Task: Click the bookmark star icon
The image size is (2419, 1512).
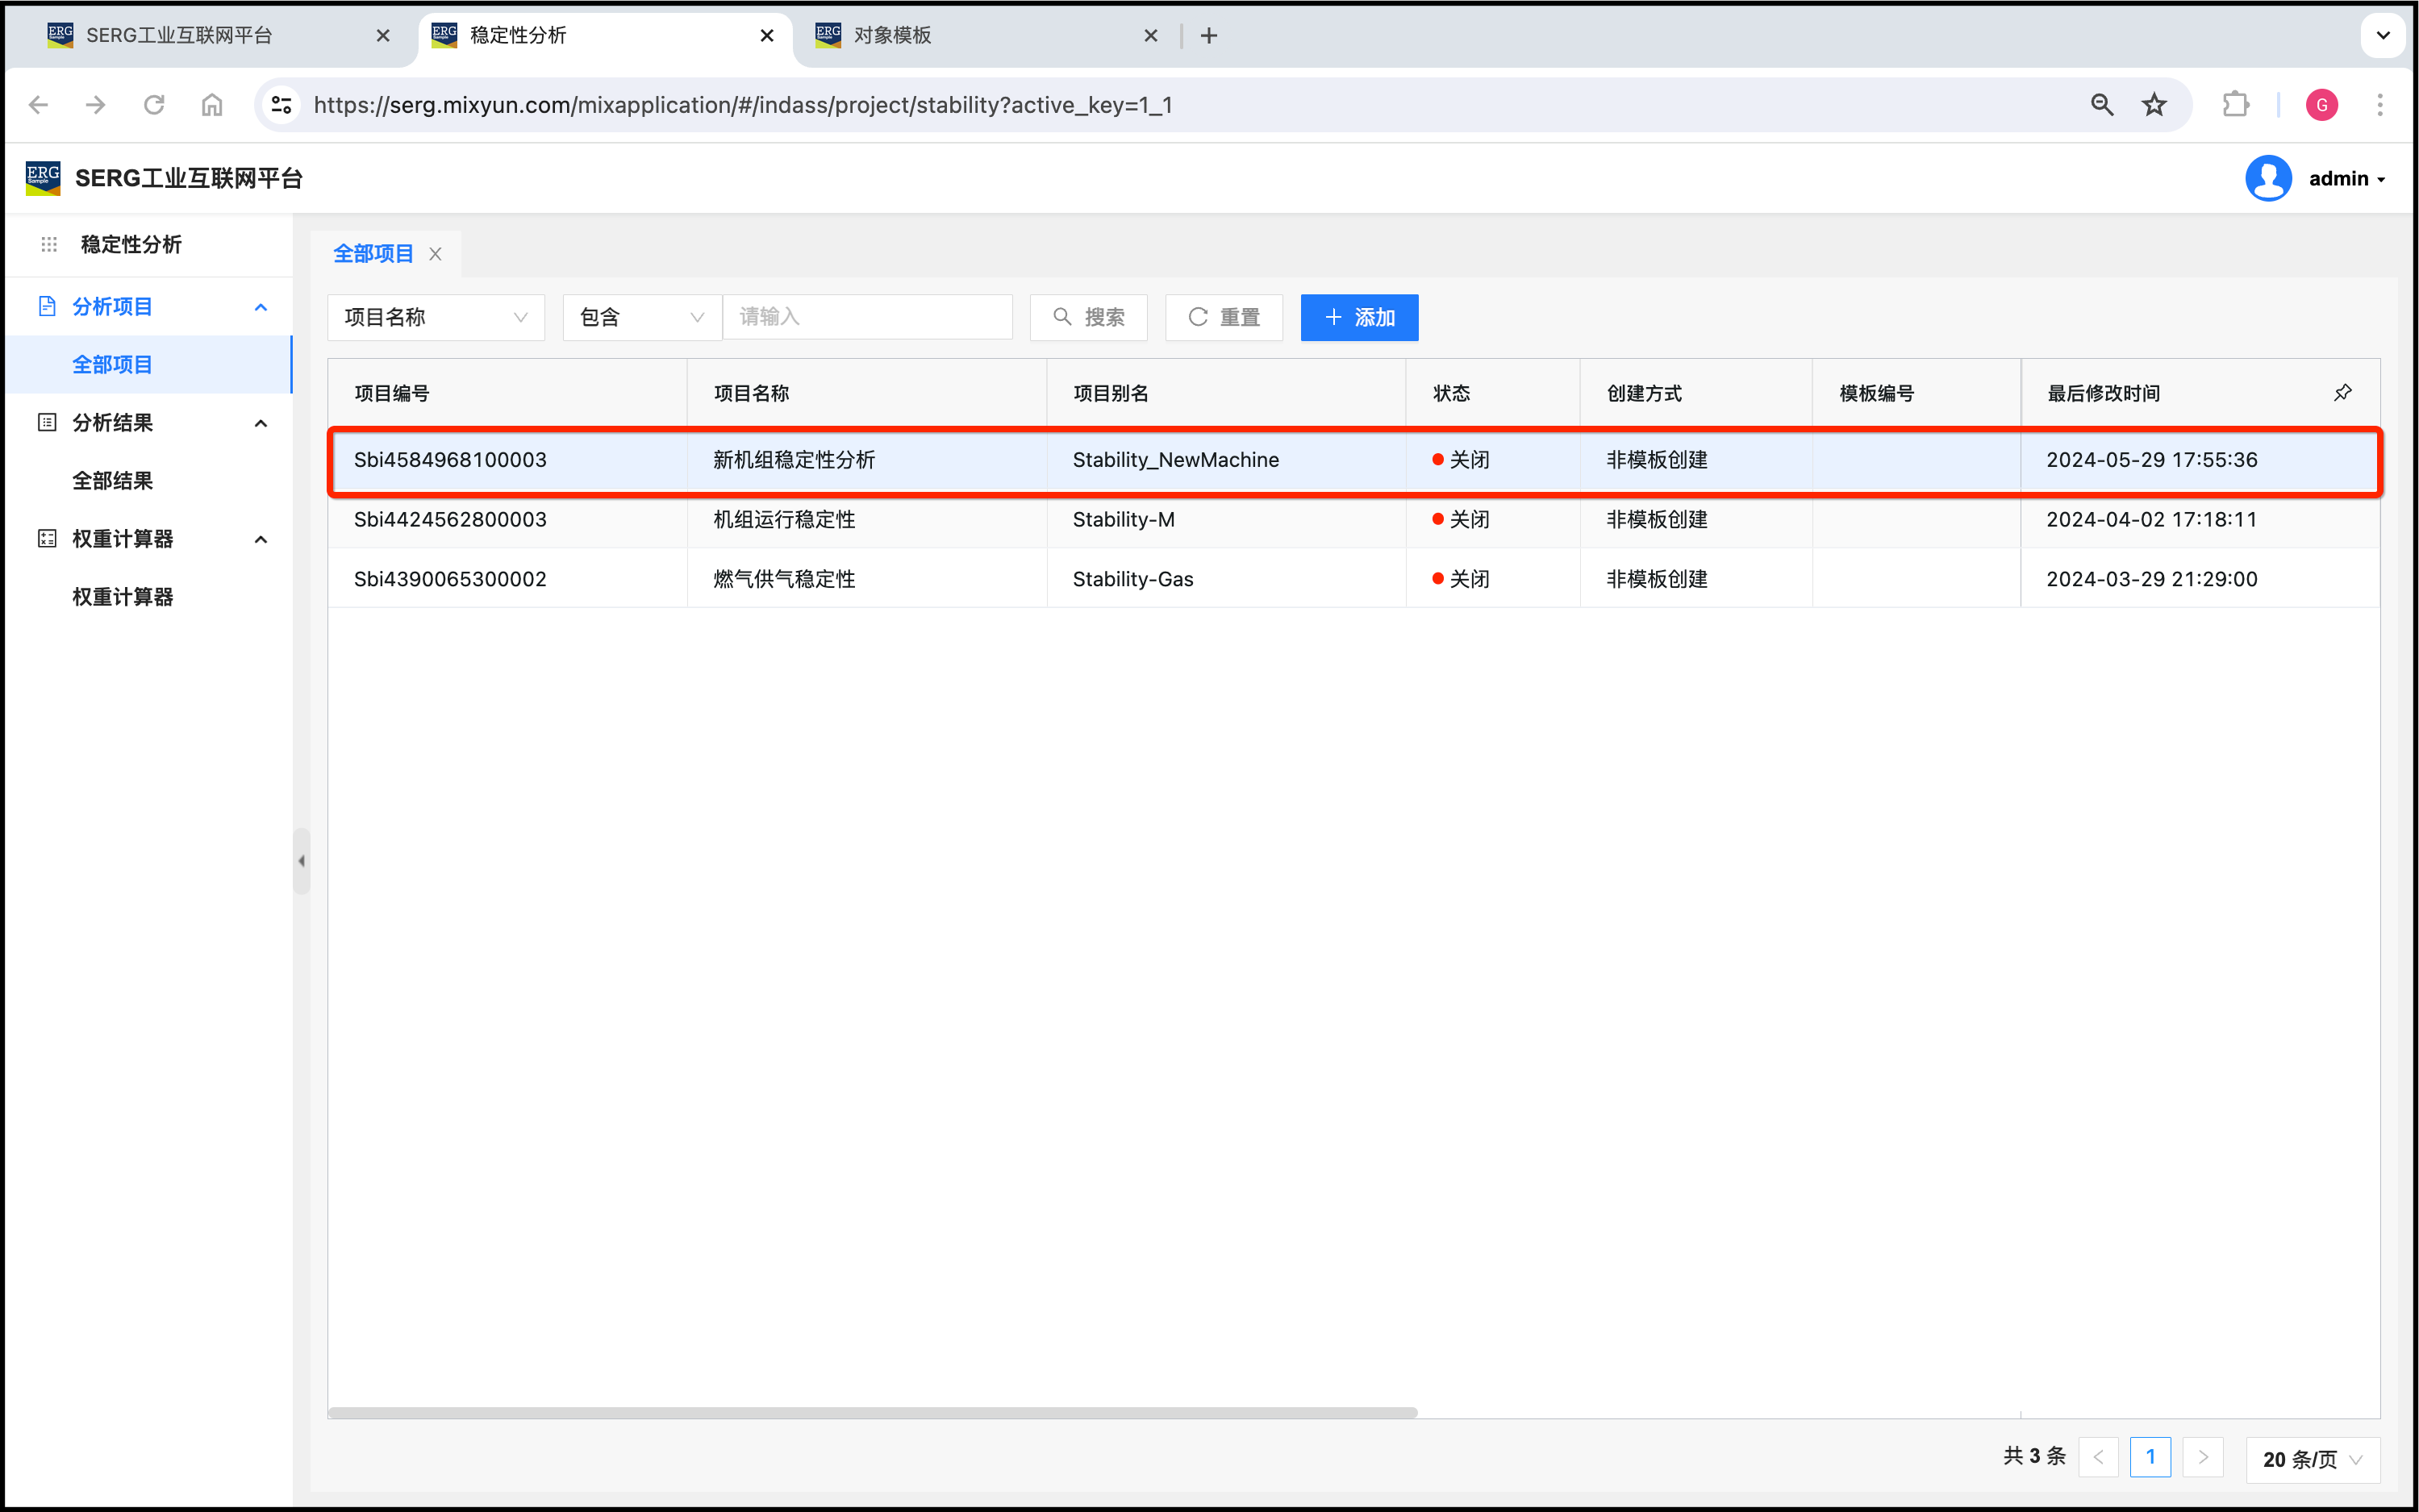Action: click(x=2154, y=105)
